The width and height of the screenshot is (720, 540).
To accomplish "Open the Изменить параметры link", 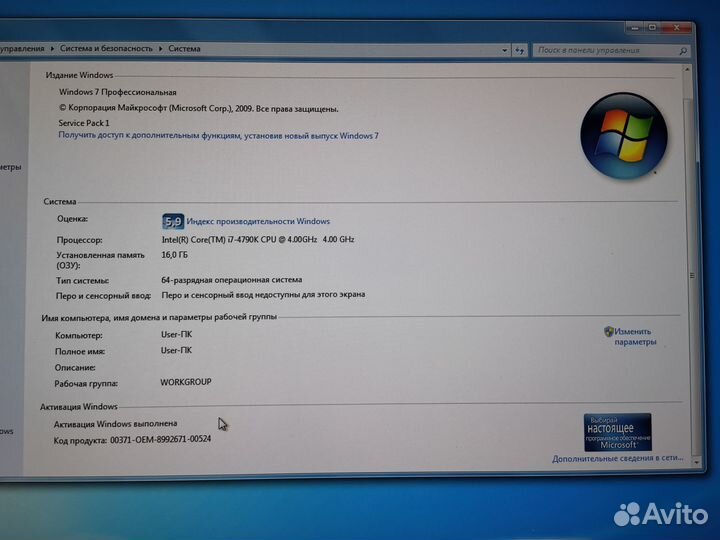I will pyautogui.click(x=635, y=337).
